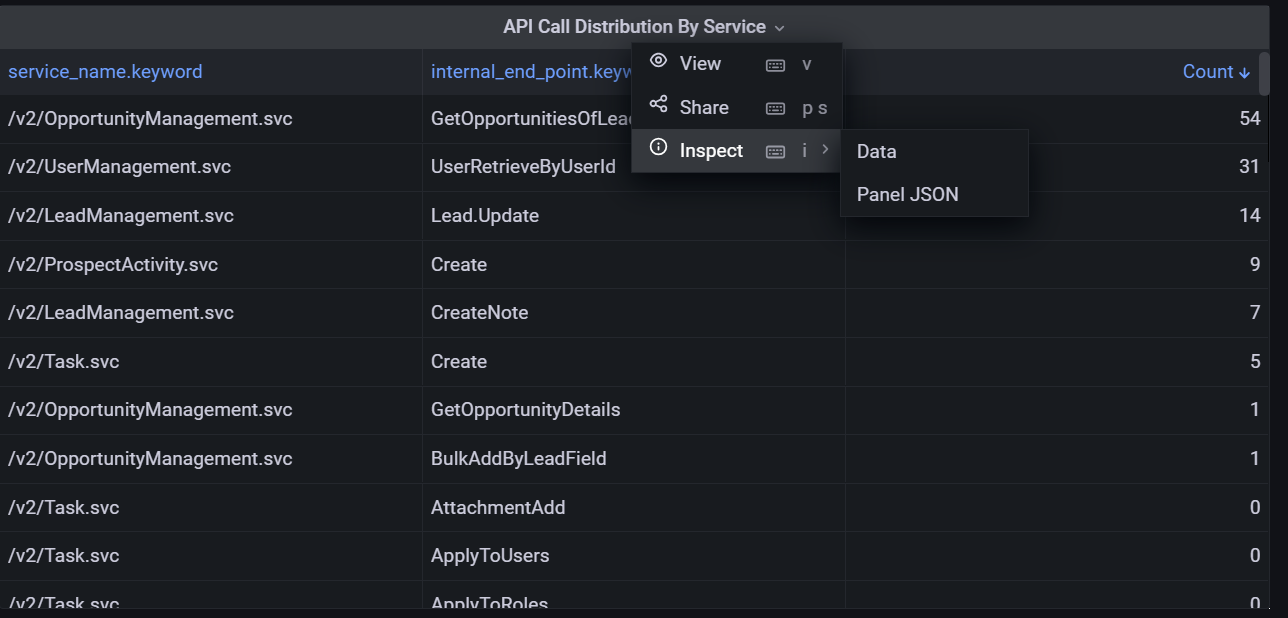Screen dimensions: 1288x618
Task: Click the table's vertical scrollbar
Action: pos(1264,74)
